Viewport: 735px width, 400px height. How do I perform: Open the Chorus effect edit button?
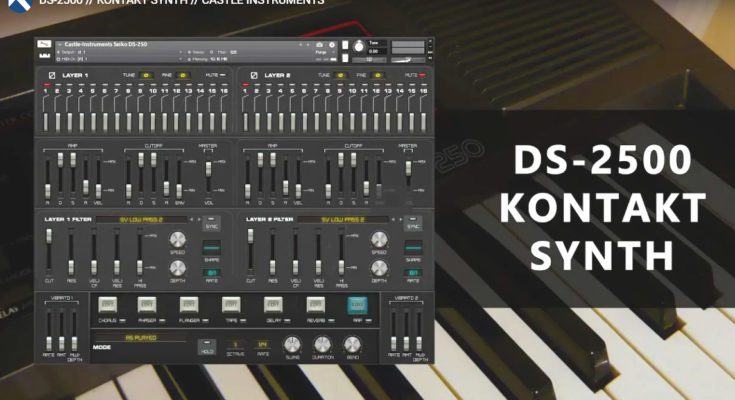point(107,305)
